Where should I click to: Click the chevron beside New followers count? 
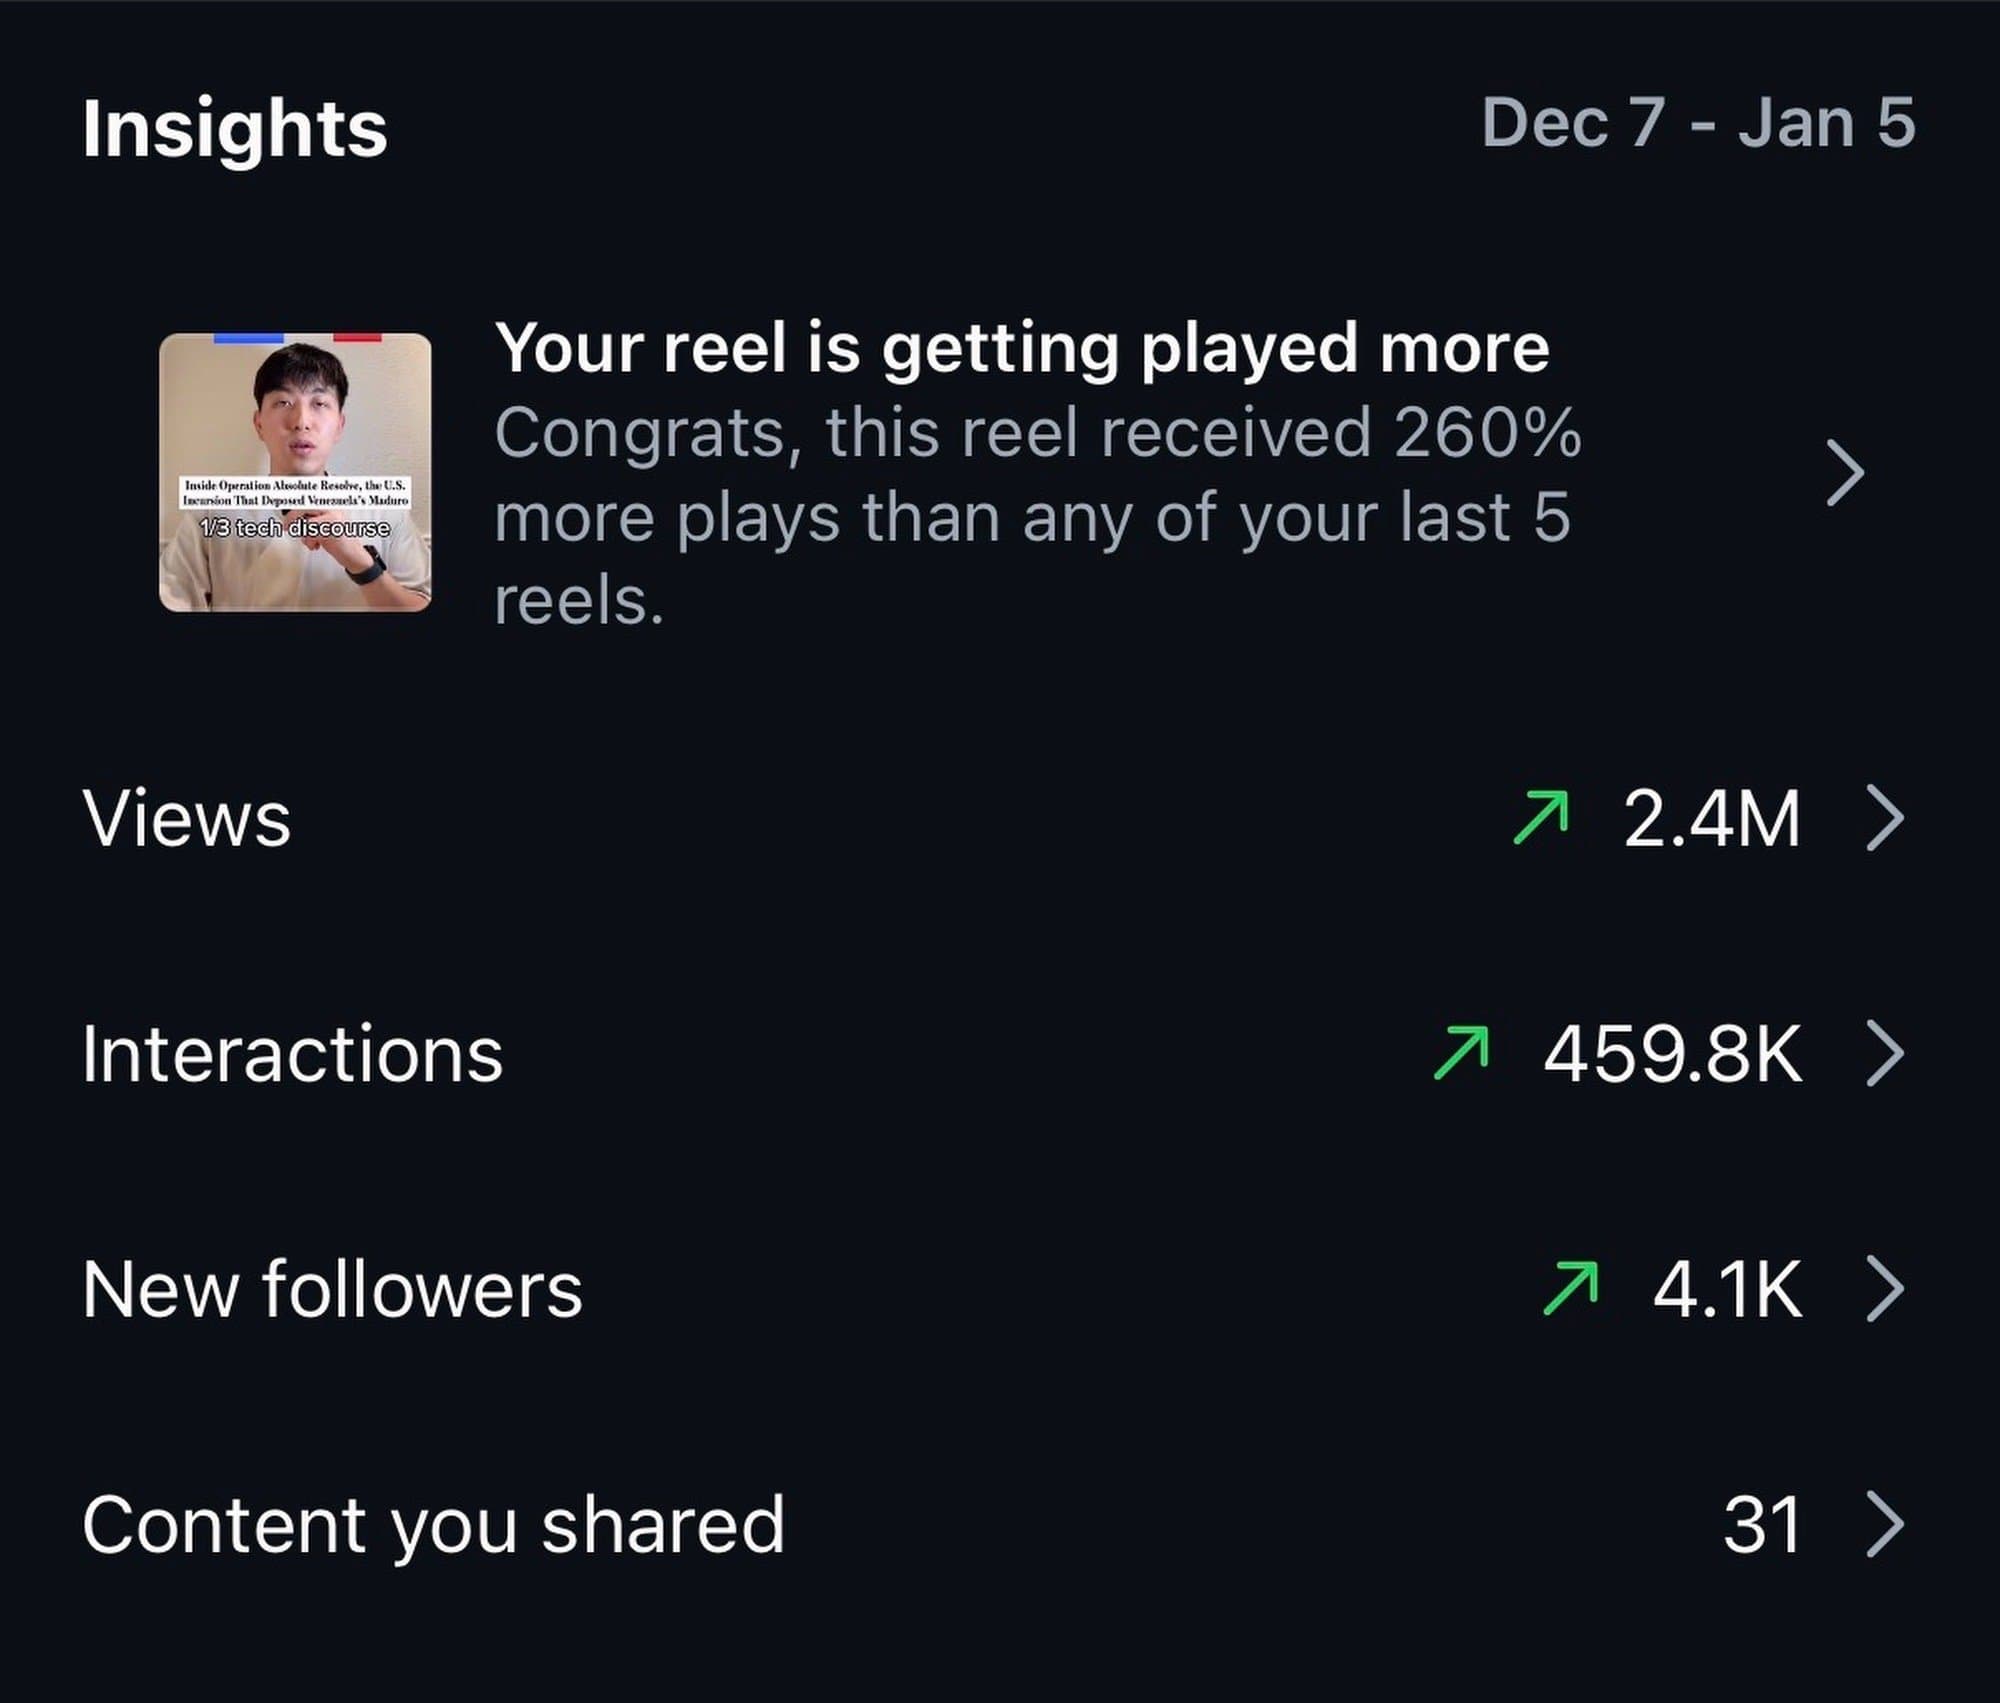[x=1888, y=1286]
